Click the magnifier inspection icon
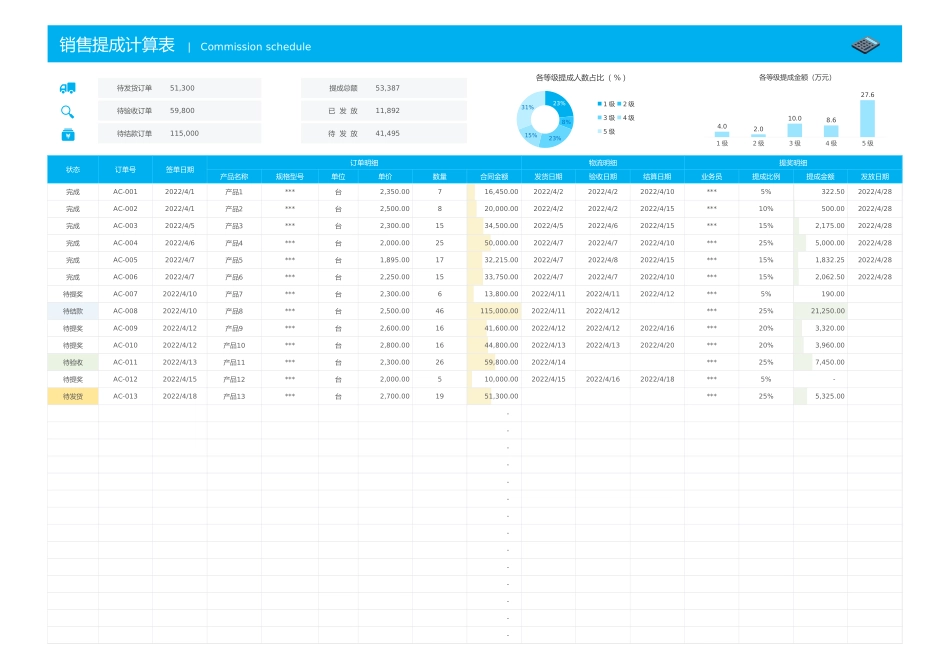The image size is (950, 672). (67, 111)
